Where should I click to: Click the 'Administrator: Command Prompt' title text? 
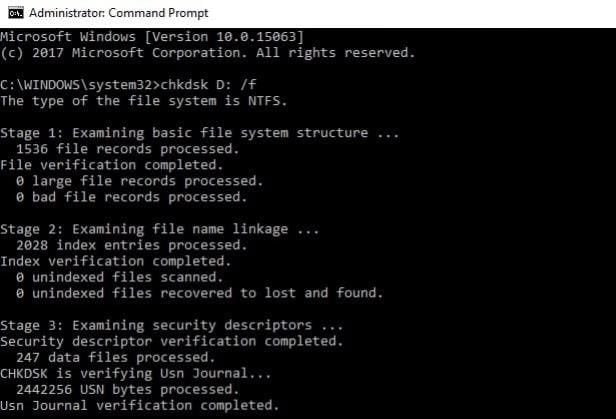(119, 13)
